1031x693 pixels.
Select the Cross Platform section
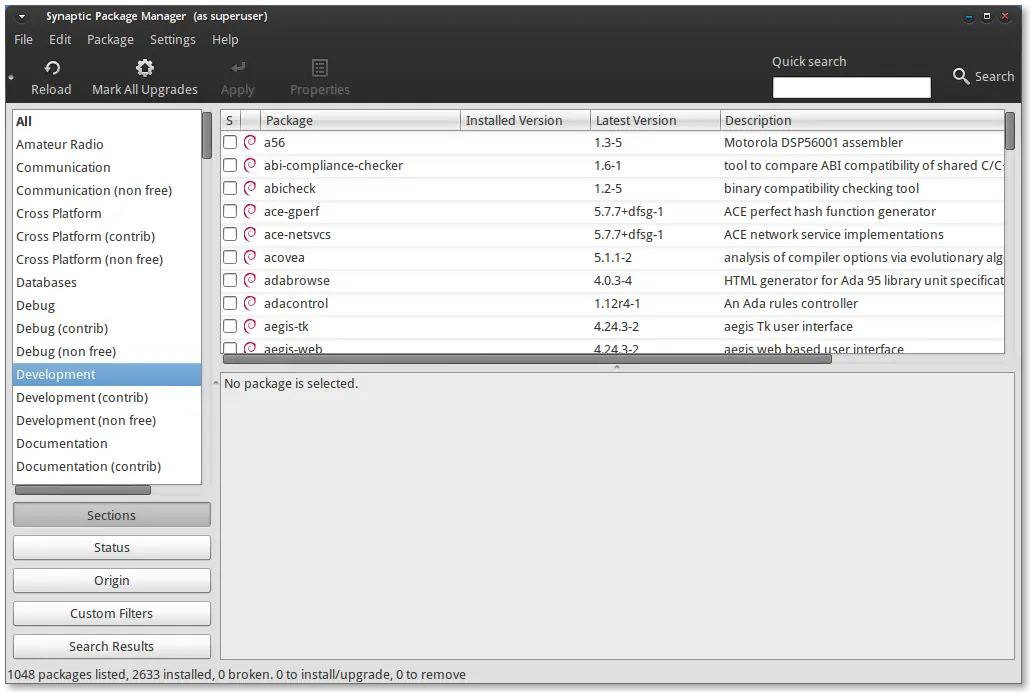107,213
